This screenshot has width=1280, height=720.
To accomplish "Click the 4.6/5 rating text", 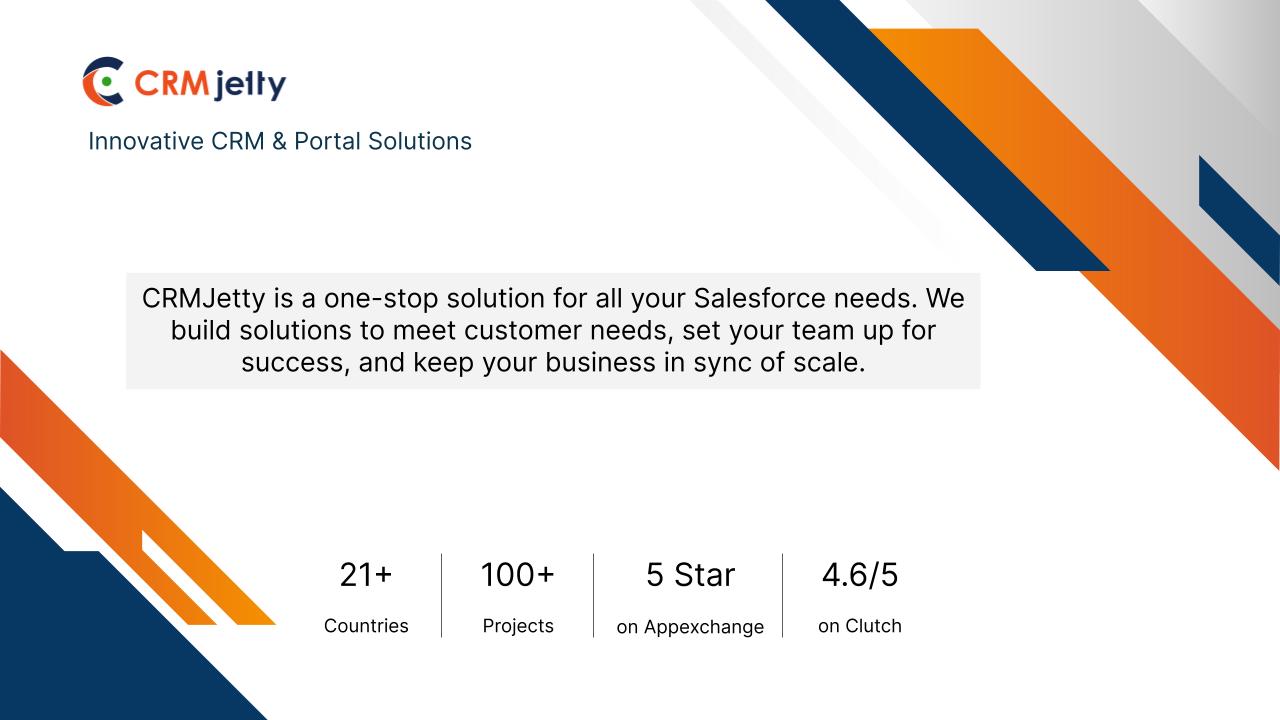I will pos(860,575).
